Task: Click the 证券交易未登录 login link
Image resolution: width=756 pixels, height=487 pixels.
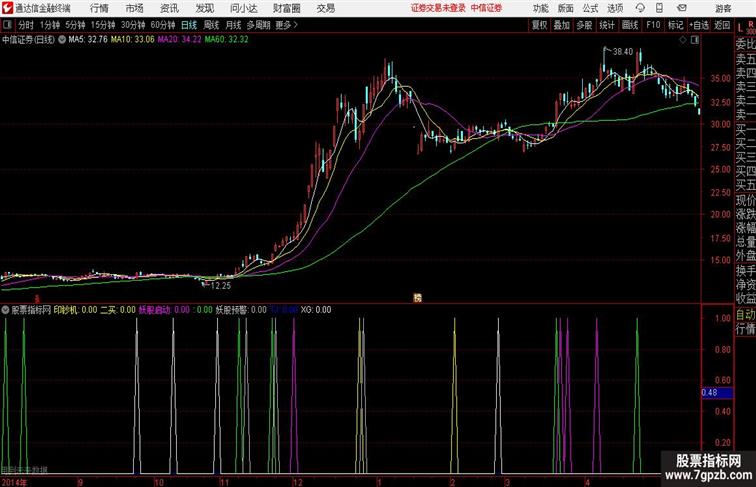Action: coord(438,8)
